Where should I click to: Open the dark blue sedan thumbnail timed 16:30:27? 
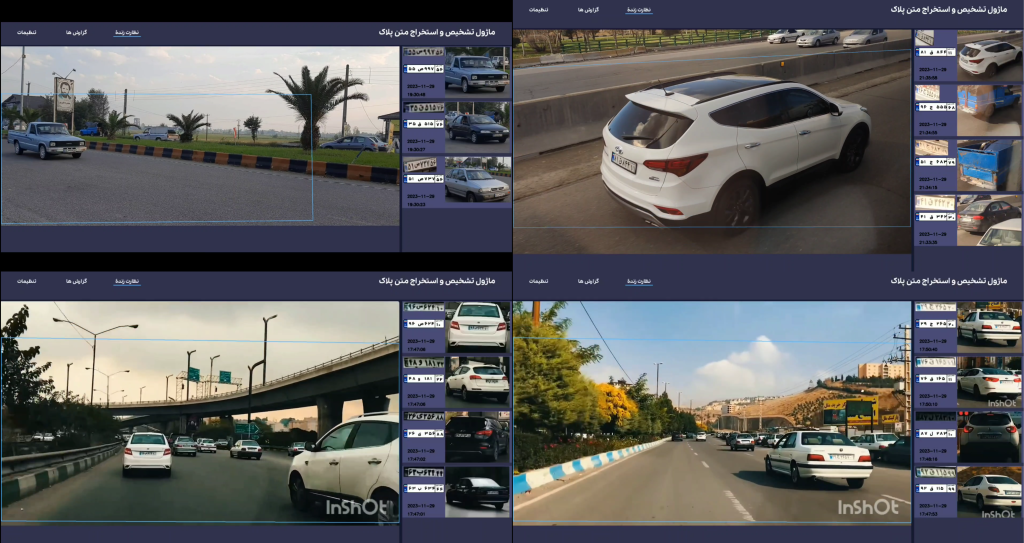click(477, 127)
